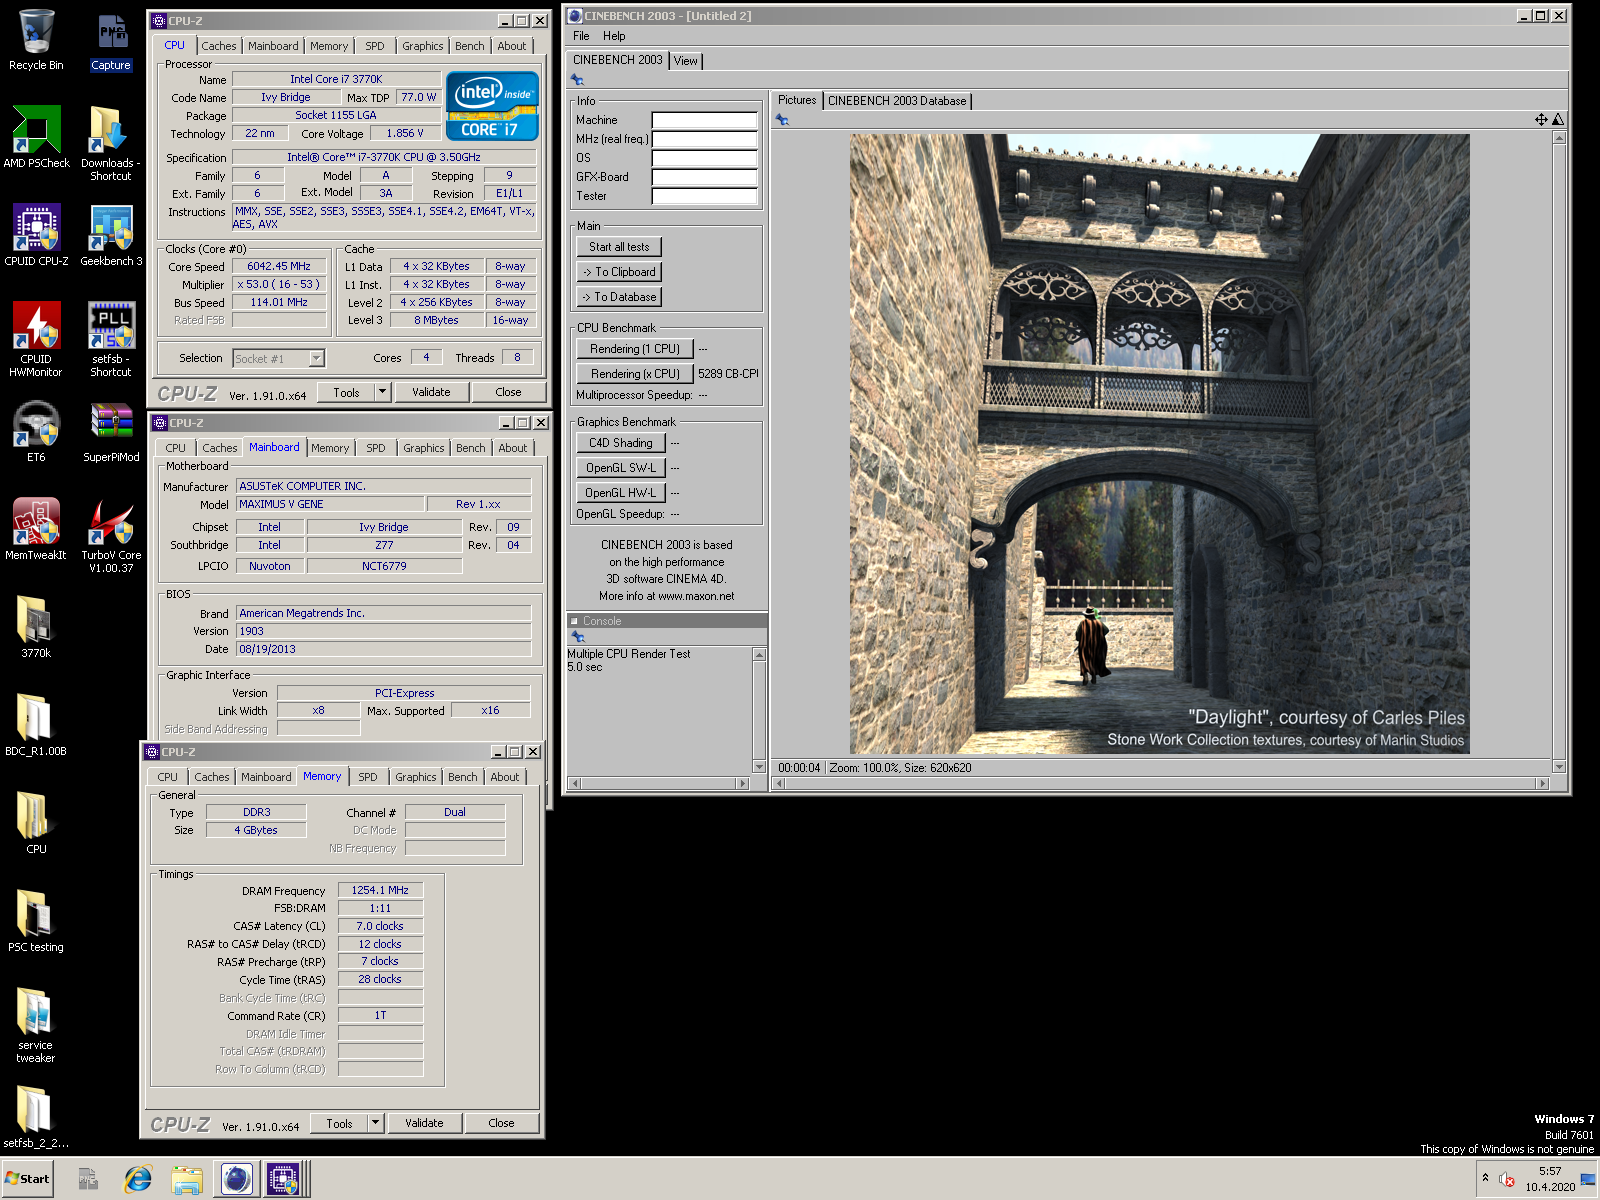Show hidden system tray icons
The width and height of the screenshot is (1600, 1200).
pyautogui.click(x=1485, y=1177)
